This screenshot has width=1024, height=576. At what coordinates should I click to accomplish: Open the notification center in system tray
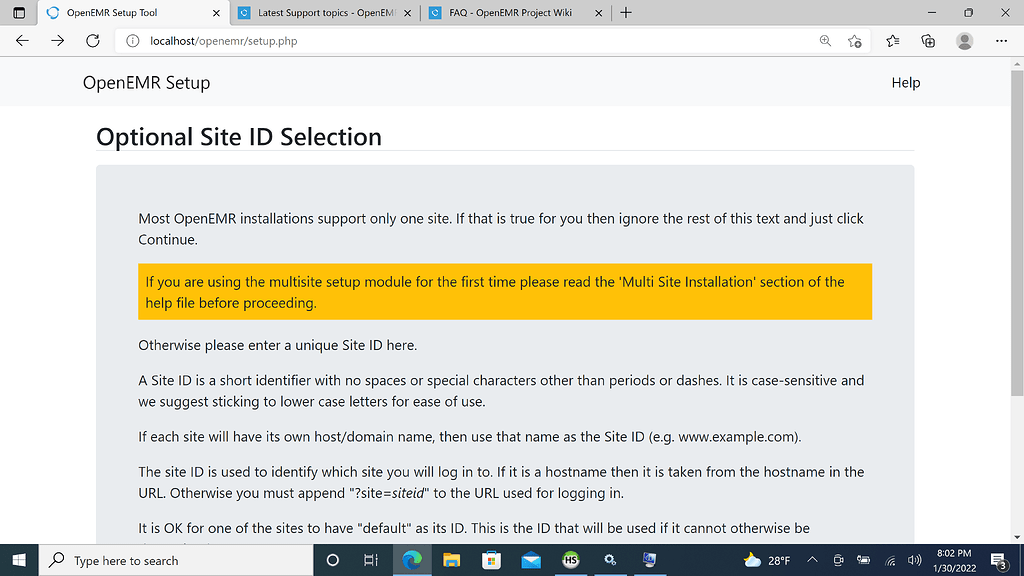tap(998, 560)
